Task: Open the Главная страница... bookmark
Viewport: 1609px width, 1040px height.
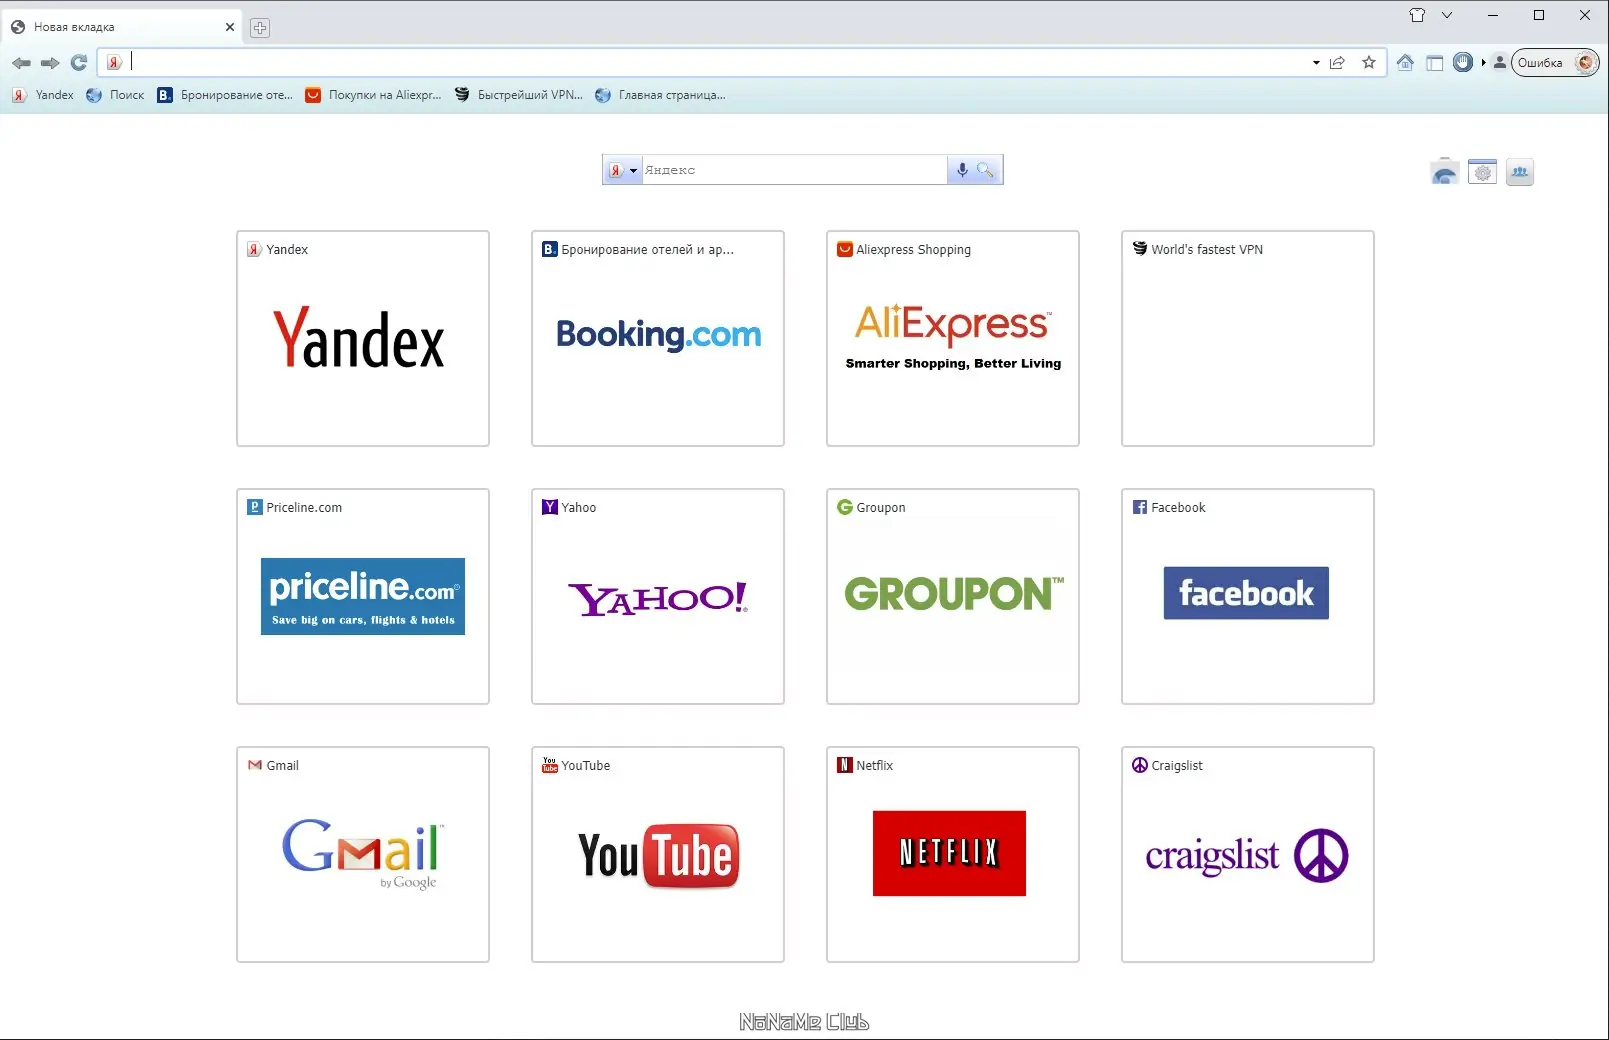Action: pyautogui.click(x=660, y=95)
